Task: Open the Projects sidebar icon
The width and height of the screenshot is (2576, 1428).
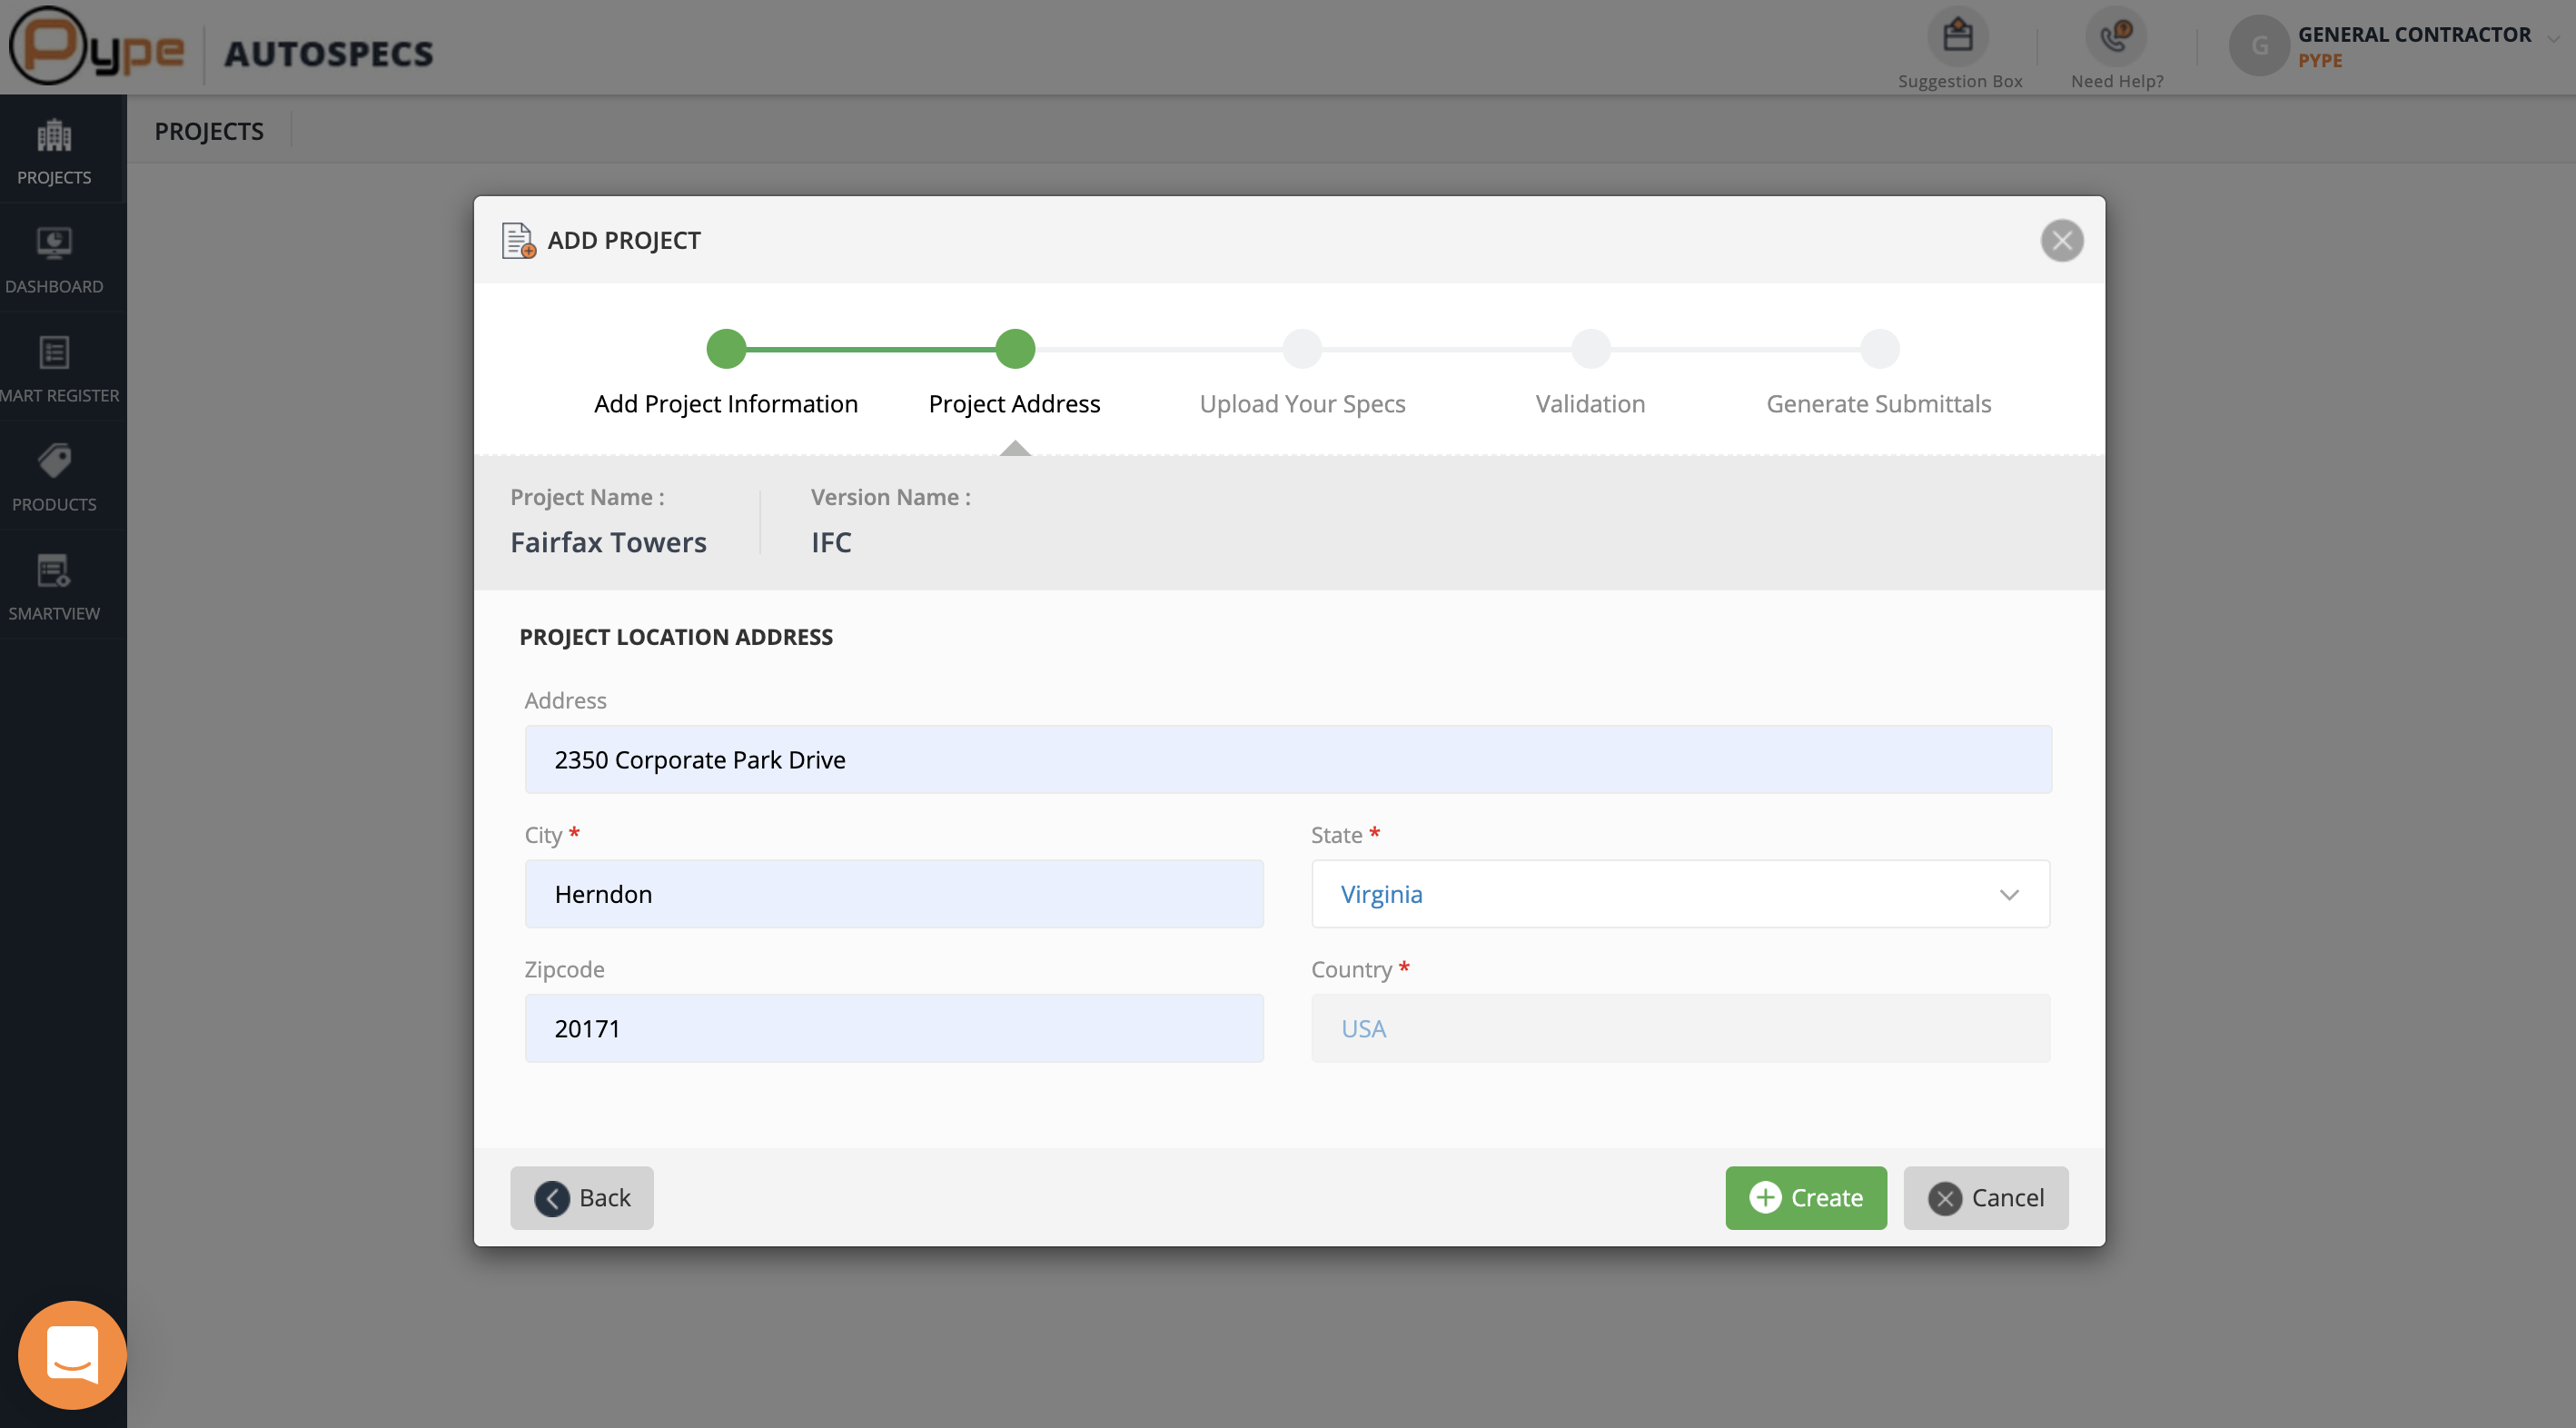Action: 54,135
